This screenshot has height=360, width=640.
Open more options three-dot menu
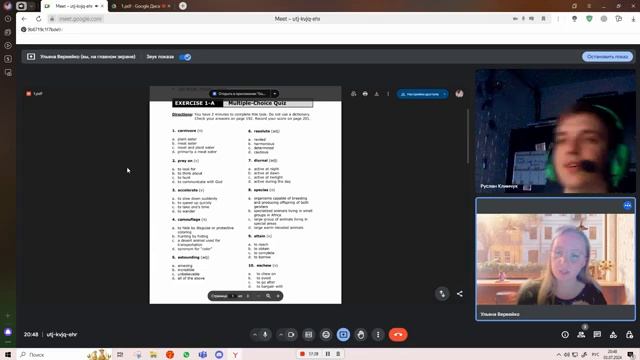click(x=378, y=335)
